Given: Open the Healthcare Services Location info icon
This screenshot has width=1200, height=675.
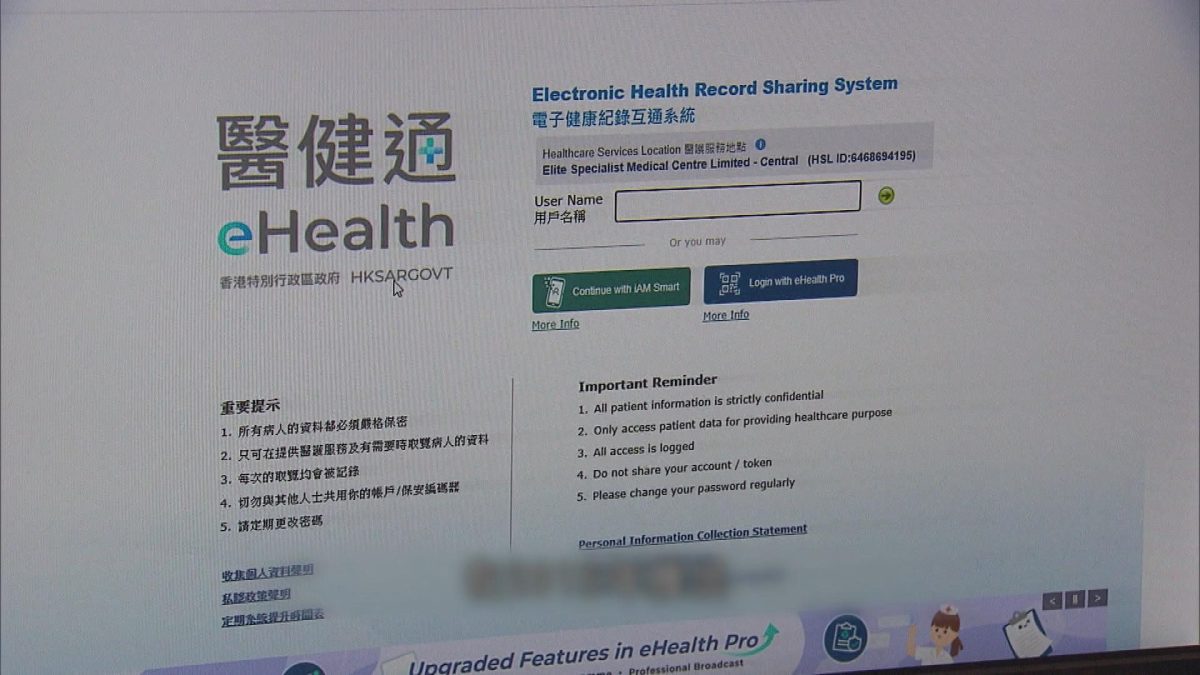Looking at the screenshot, I should point(761,145).
